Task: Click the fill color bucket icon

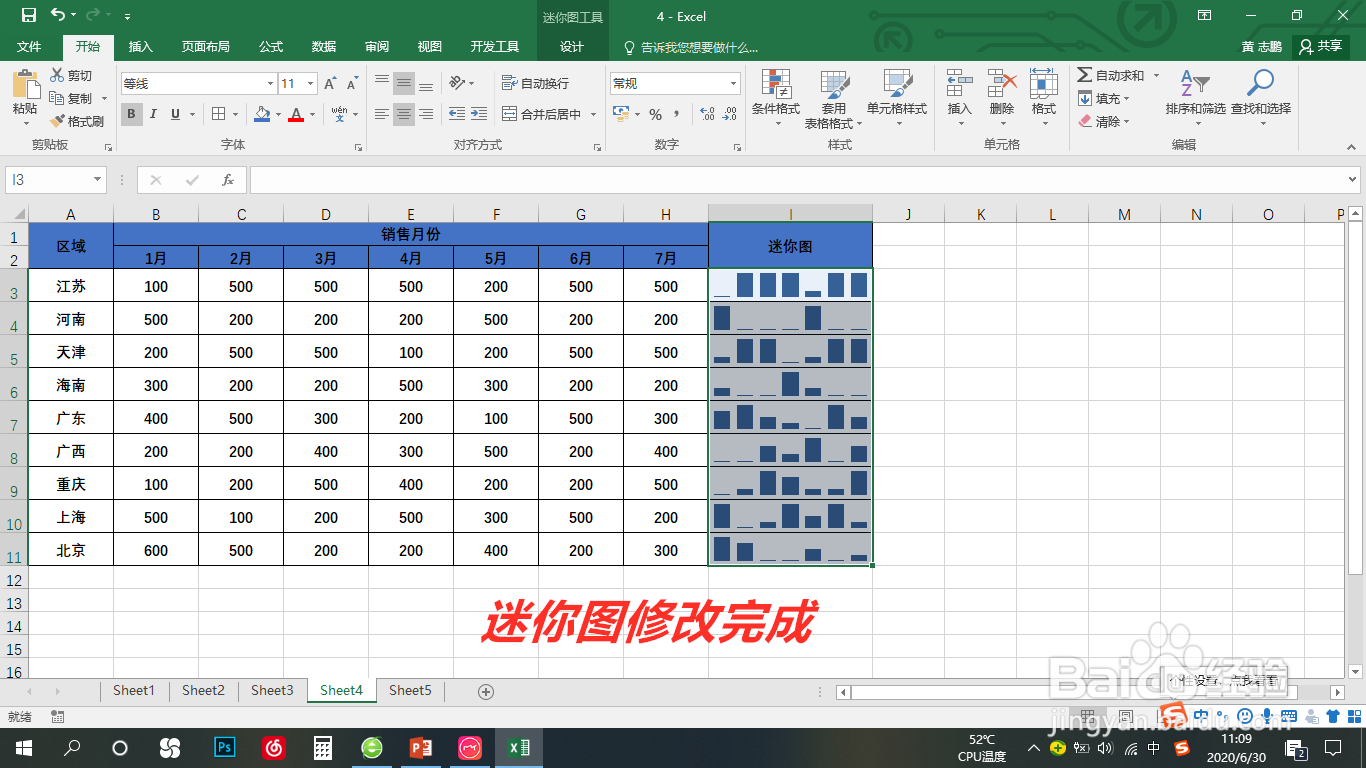Action: point(262,114)
